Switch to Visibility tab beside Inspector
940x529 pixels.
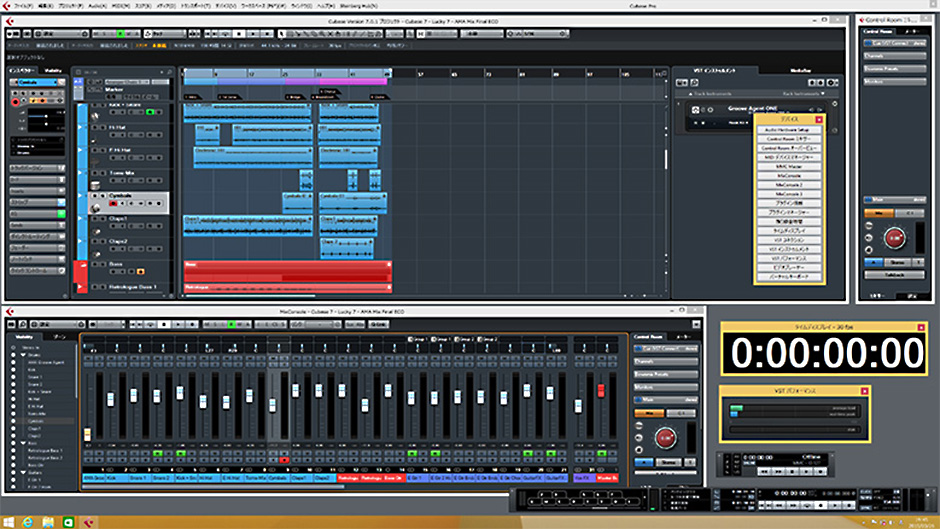point(53,70)
